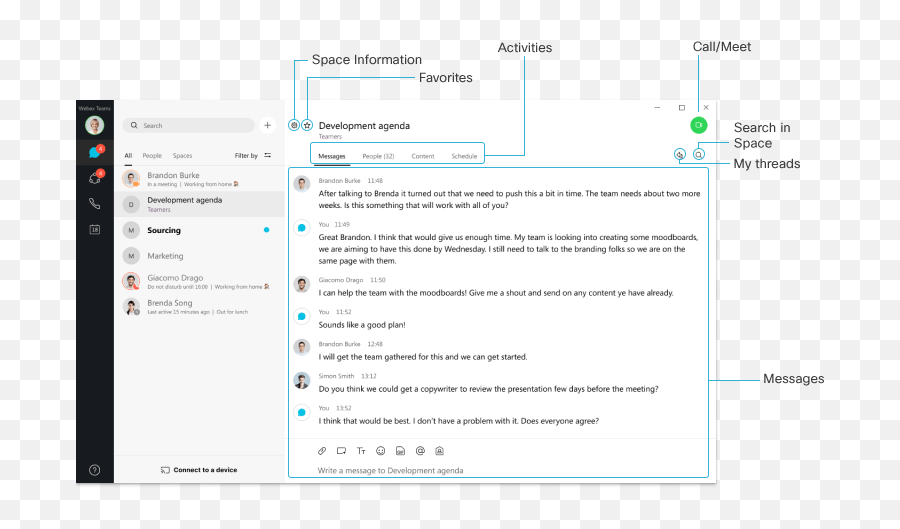
Task: Open the Brenda Song conversation
Action: pos(200,306)
